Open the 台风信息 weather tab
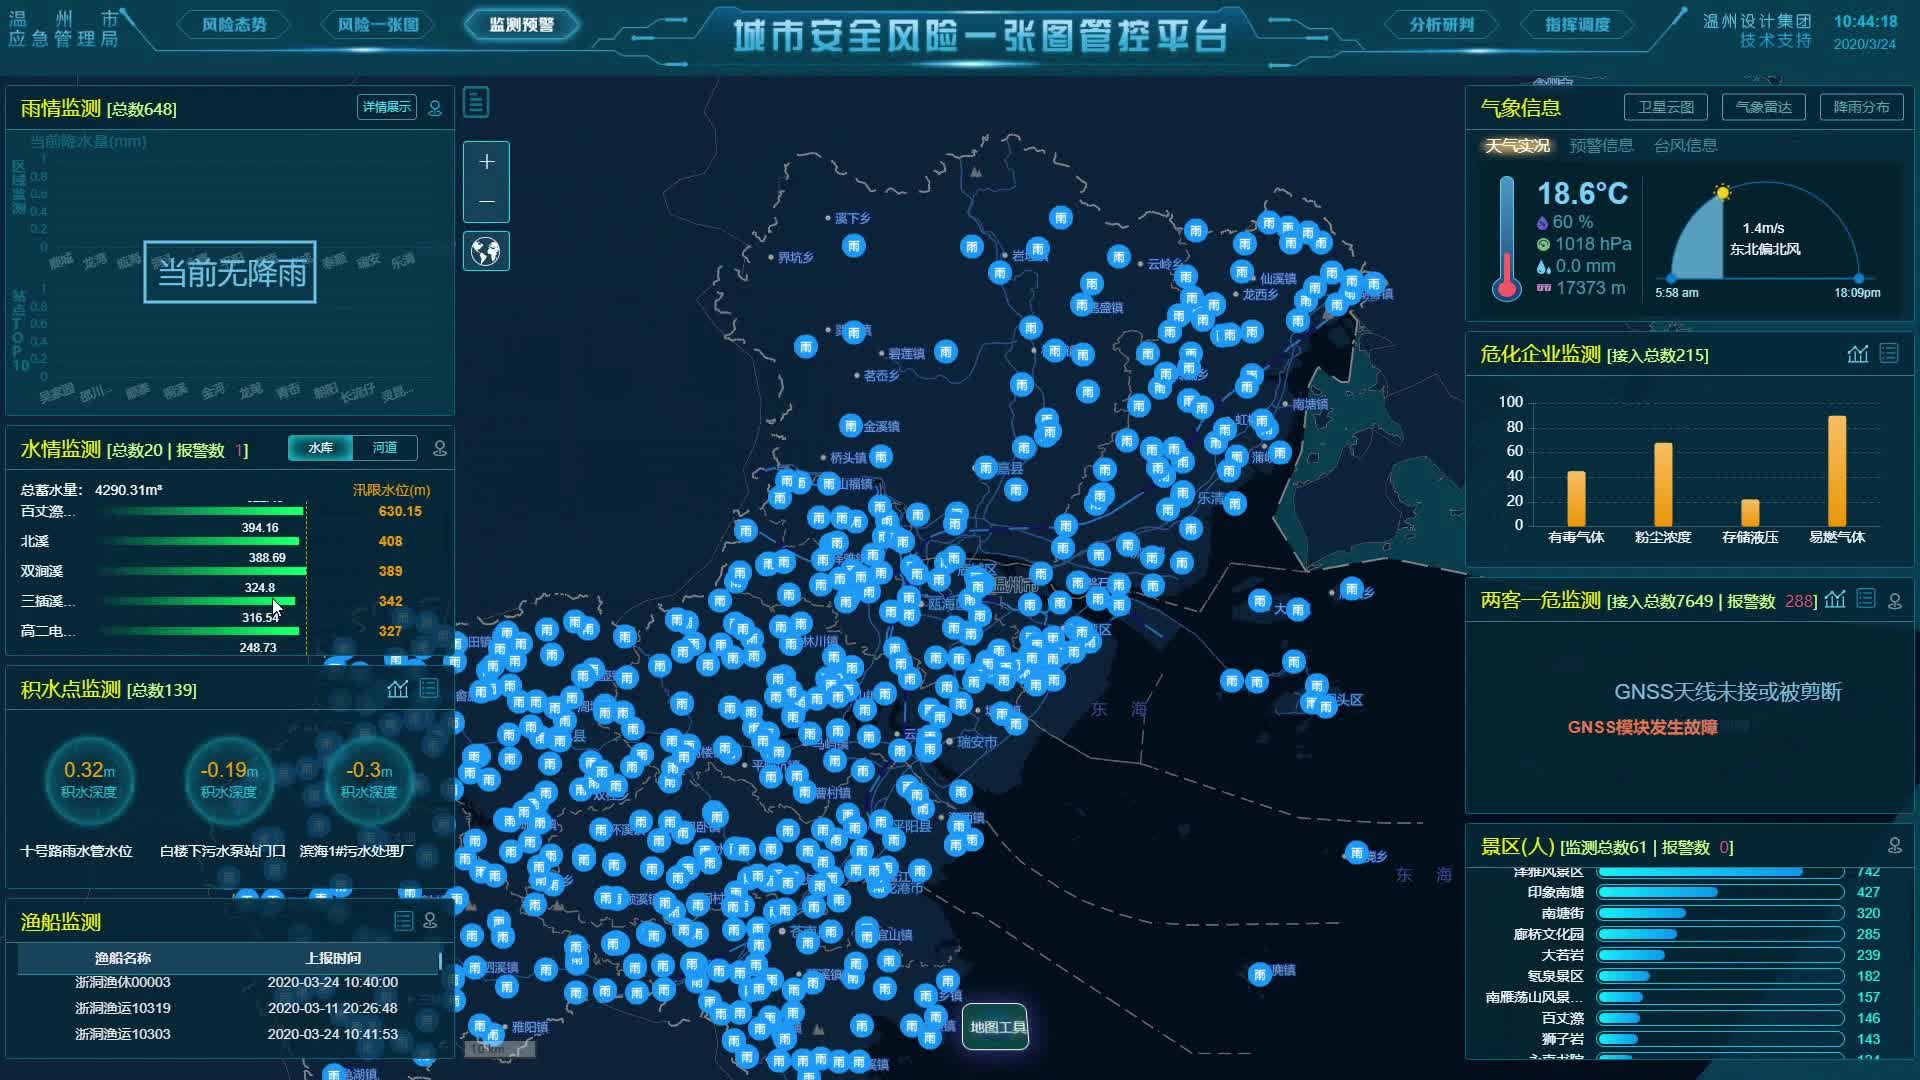 [1685, 146]
